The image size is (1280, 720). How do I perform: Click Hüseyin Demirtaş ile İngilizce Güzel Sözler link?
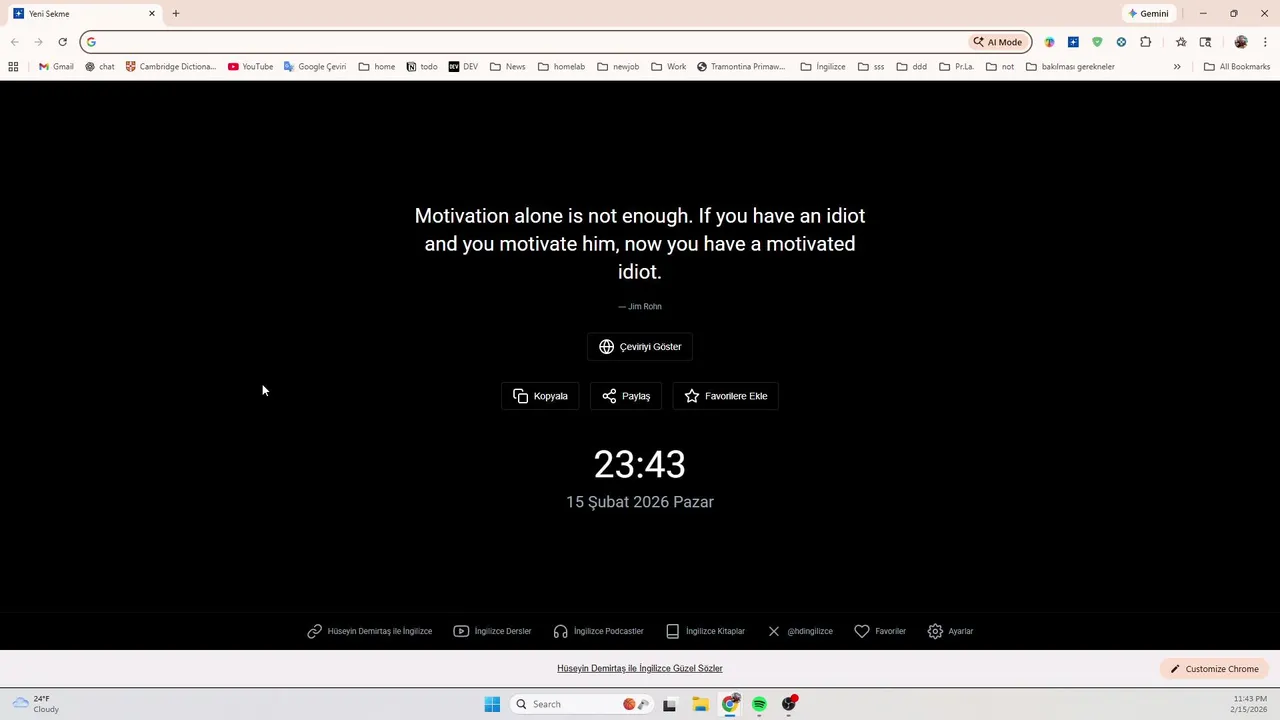click(x=640, y=668)
